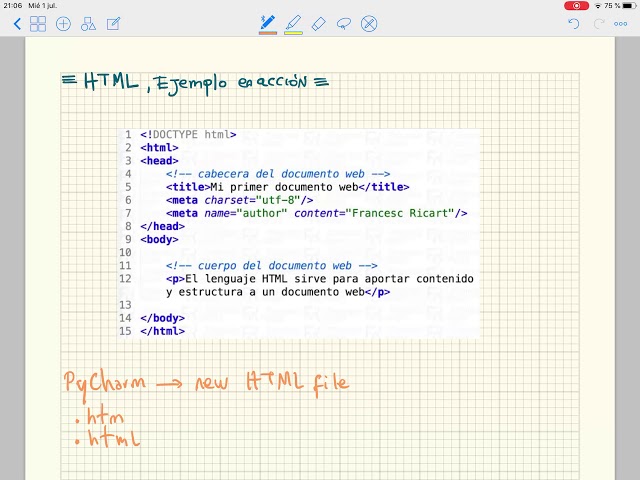The width and height of the screenshot is (640, 480).
Task: Tap the embedded HTML code snippet image
Action: click(299, 233)
